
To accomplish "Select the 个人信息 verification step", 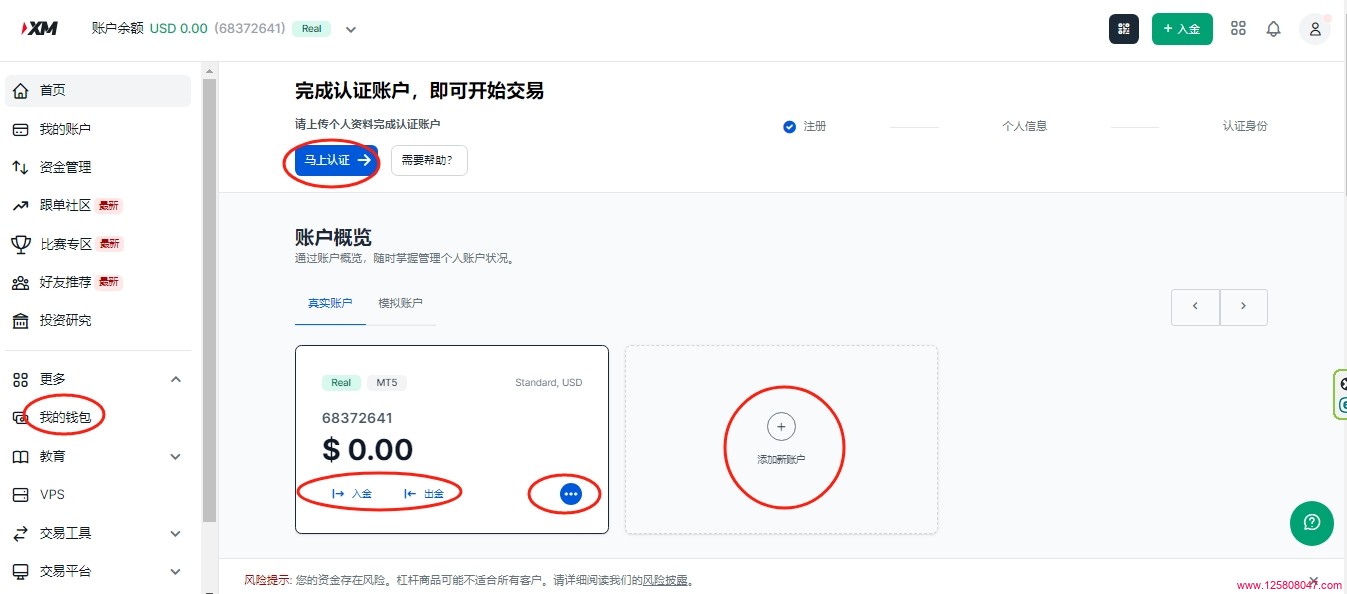I will point(1024,126).
